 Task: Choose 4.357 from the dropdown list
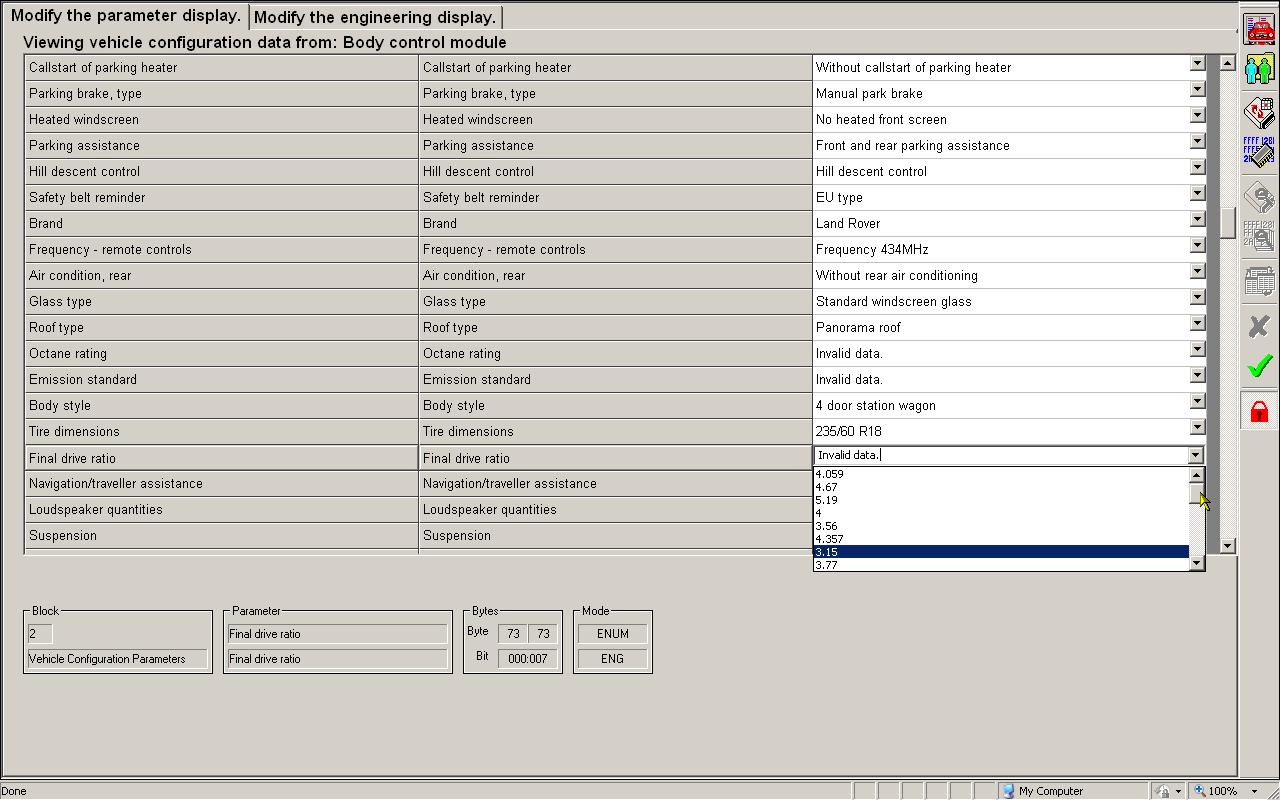(x=1001, y=539)
